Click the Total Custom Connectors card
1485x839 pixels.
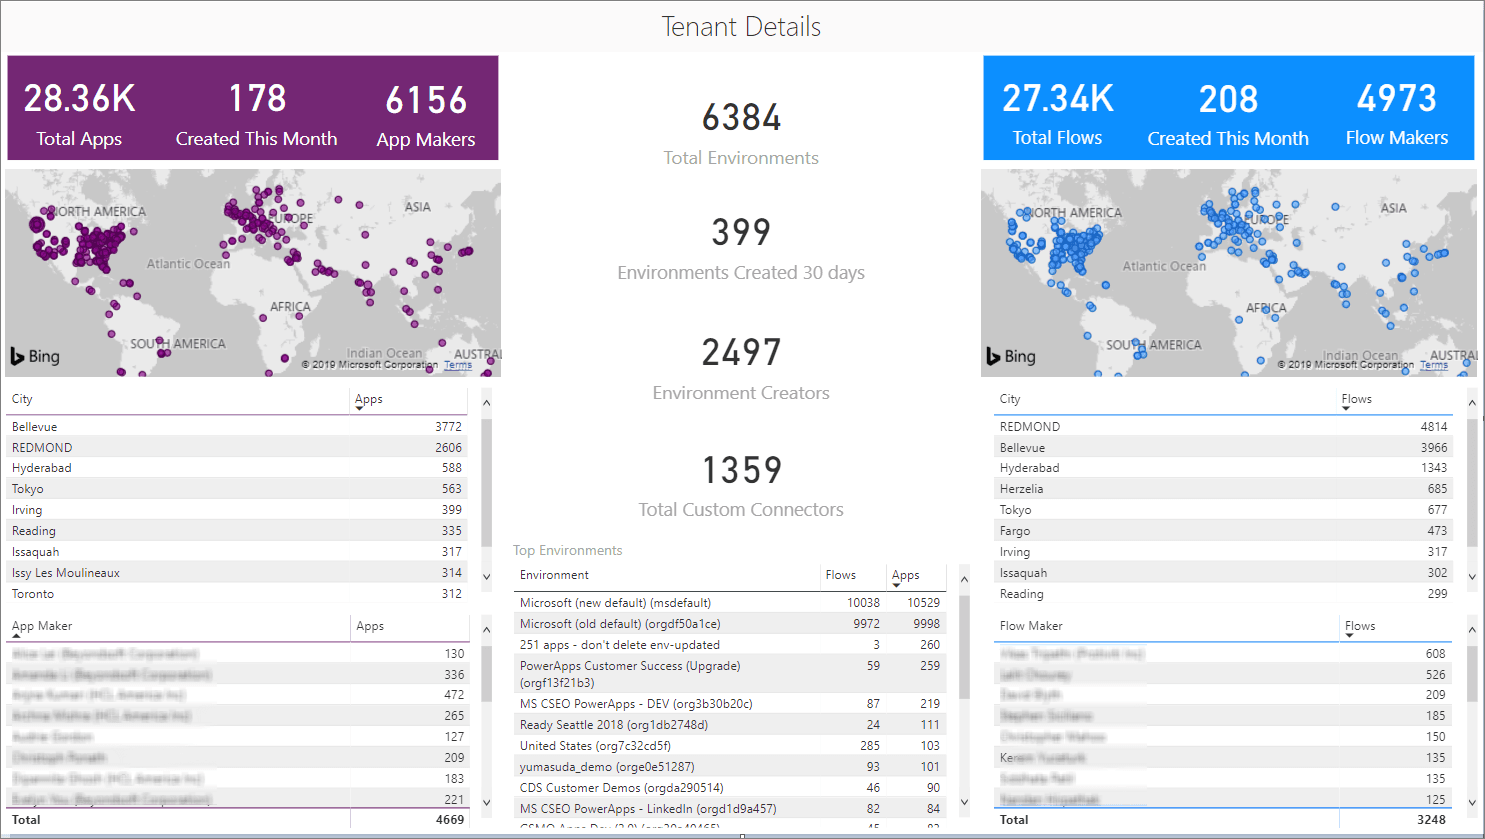pos(741,486)
